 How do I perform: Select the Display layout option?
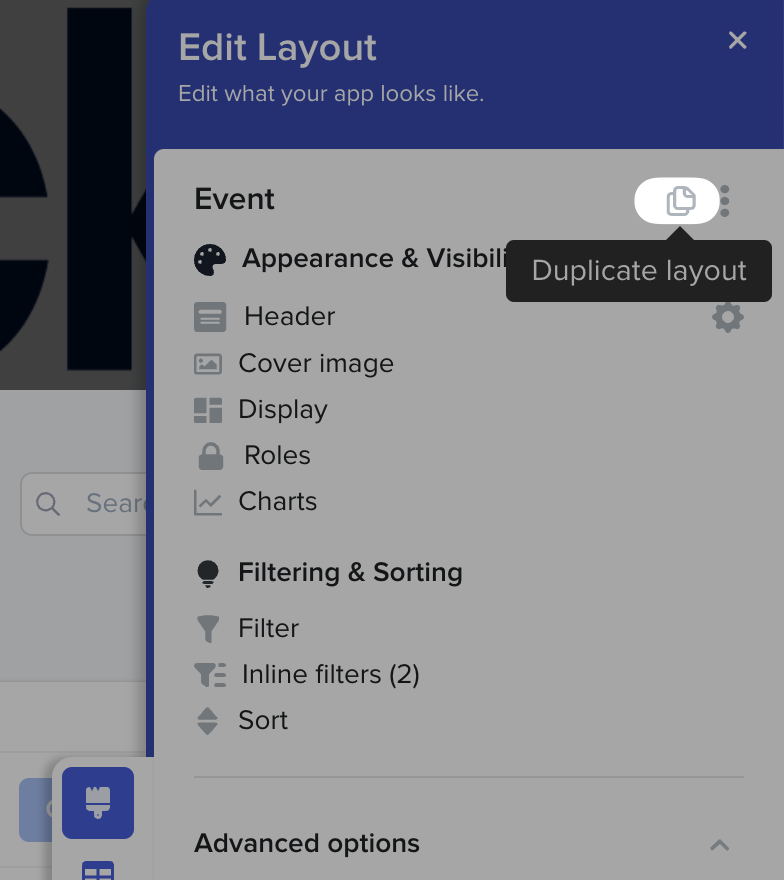click(x=282, y=410)
